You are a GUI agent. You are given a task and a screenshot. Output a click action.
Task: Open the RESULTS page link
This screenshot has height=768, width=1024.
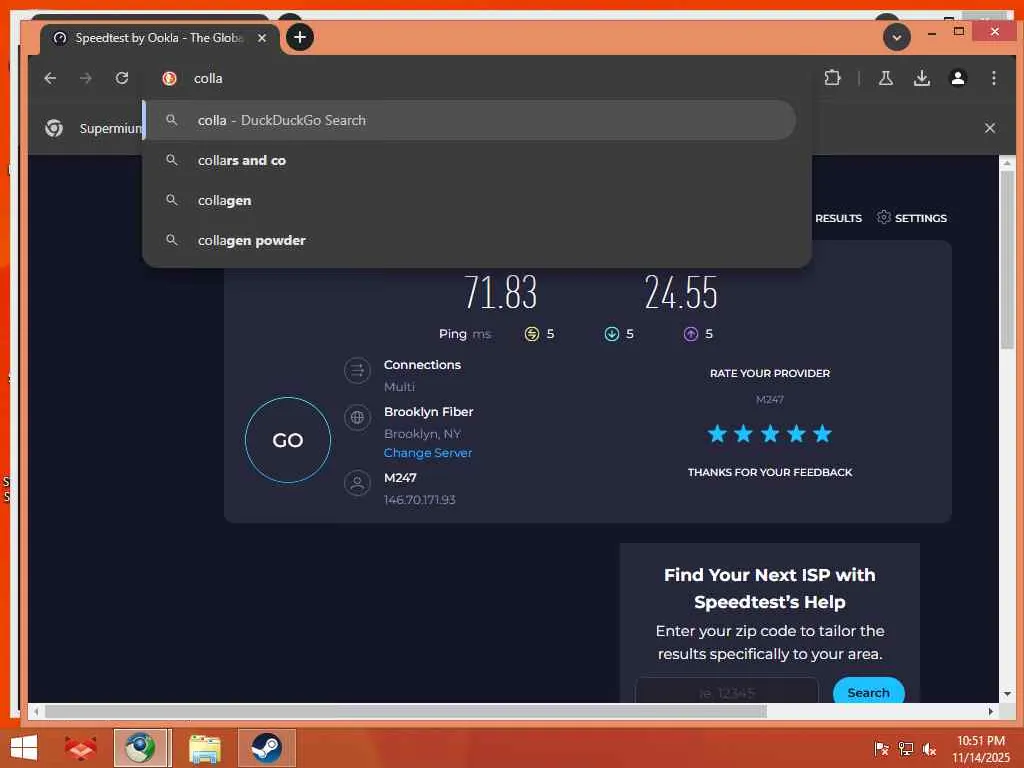pos(838,218)
